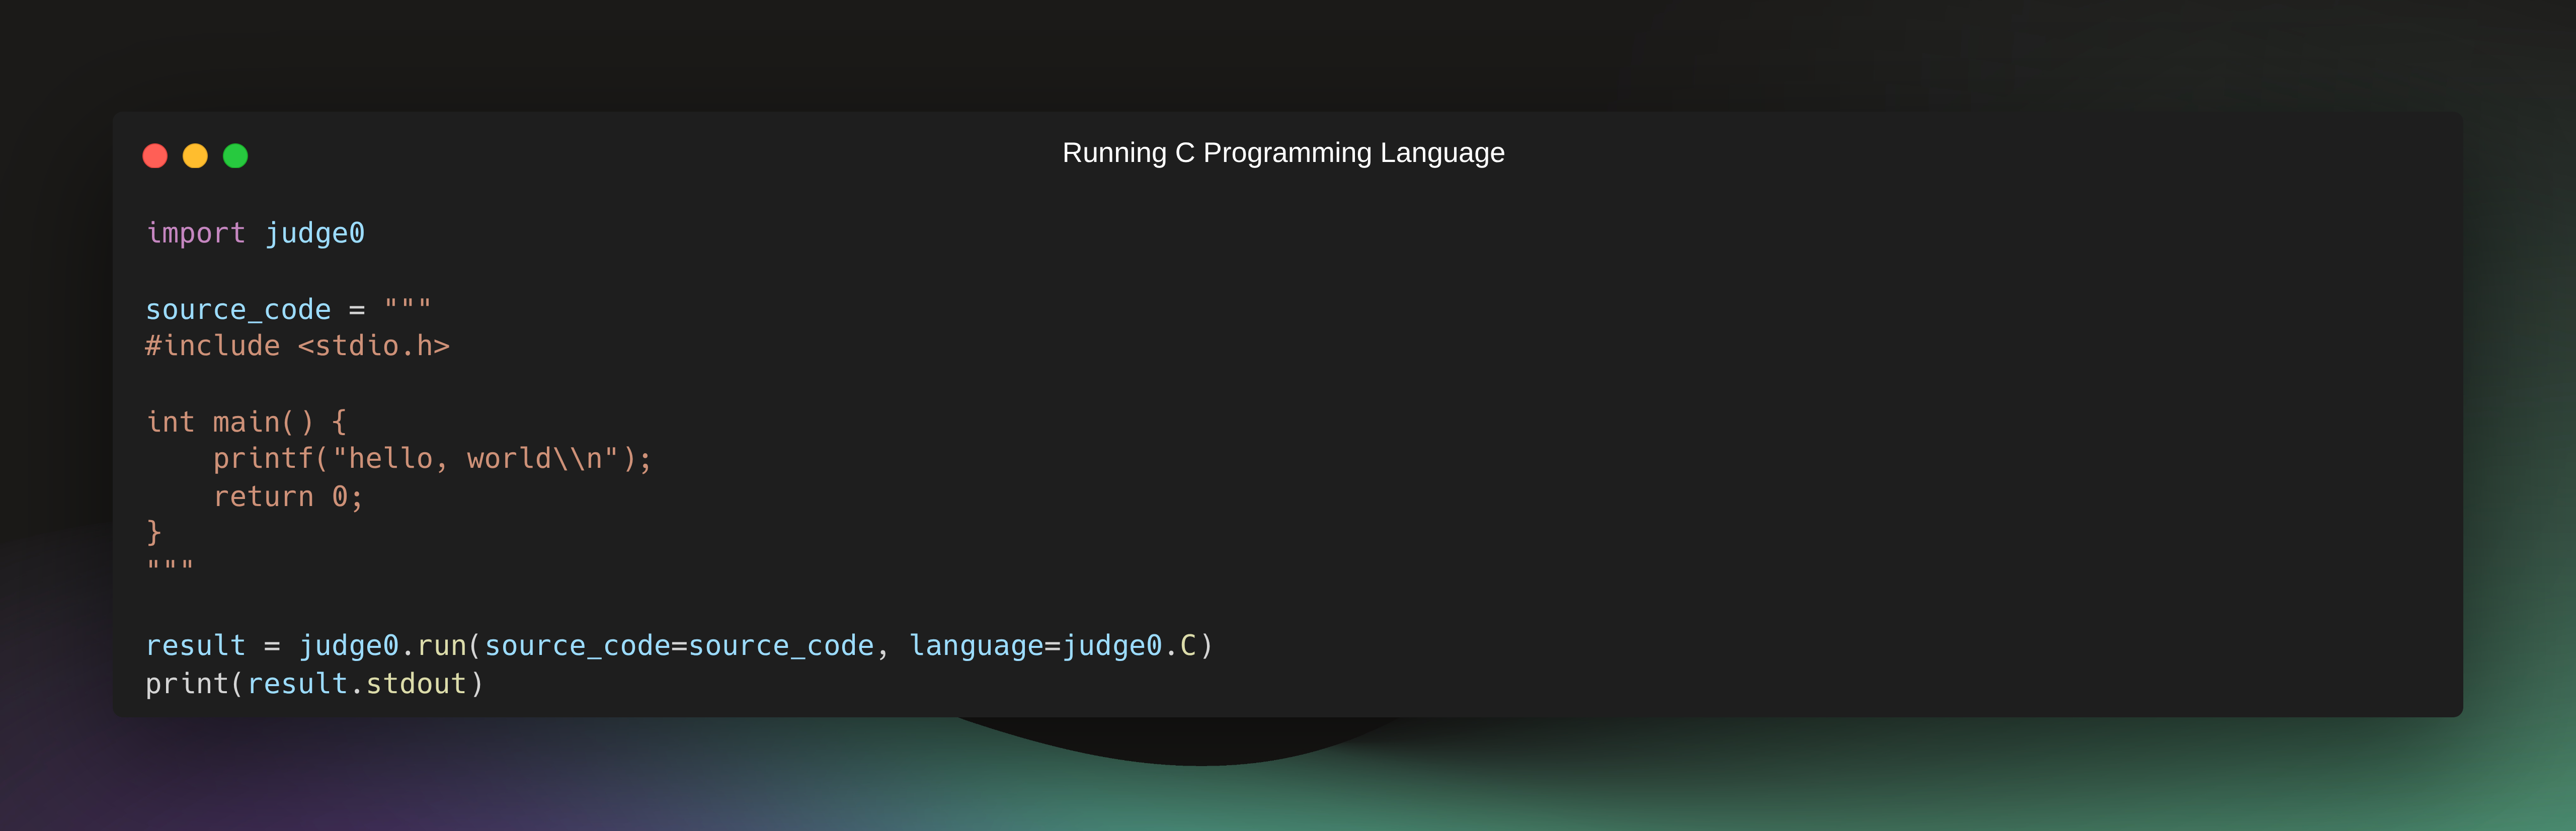The height and width of the screenshot is (831, 2576).
Task: Click the result variable assignment
Action: (x=196, y=645)
